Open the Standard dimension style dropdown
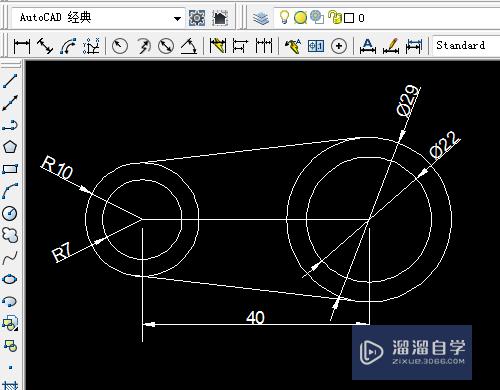Screen dimensions: 500x390 click(466, 45)
